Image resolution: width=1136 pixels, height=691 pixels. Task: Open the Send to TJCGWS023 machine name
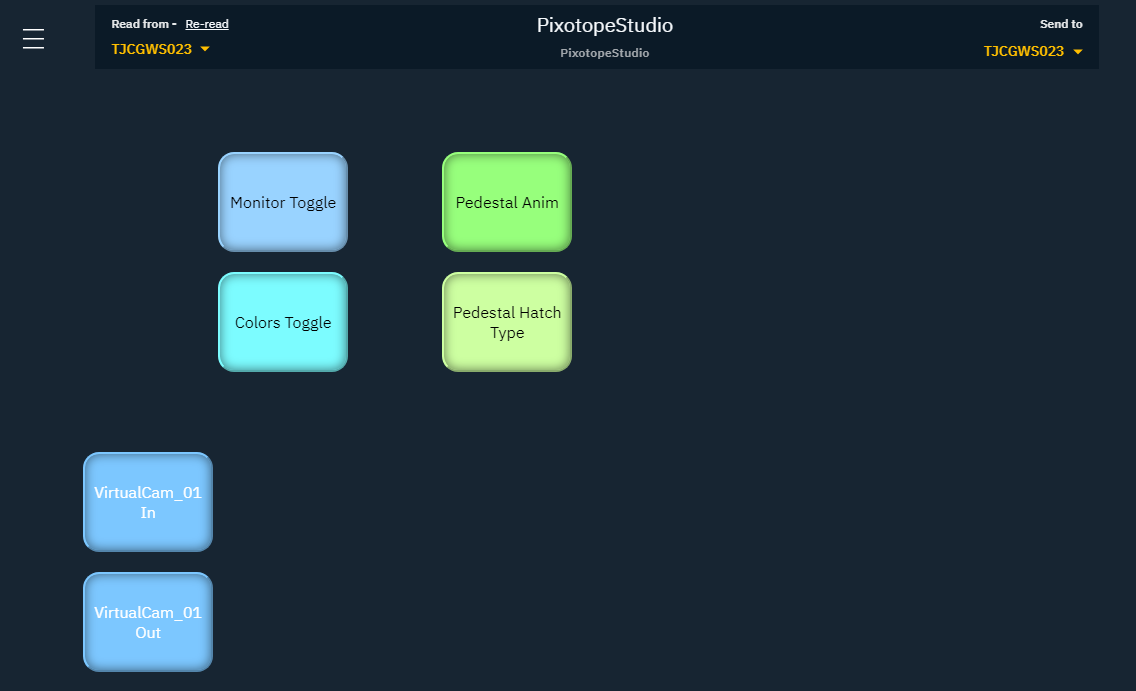point(1023,52)
